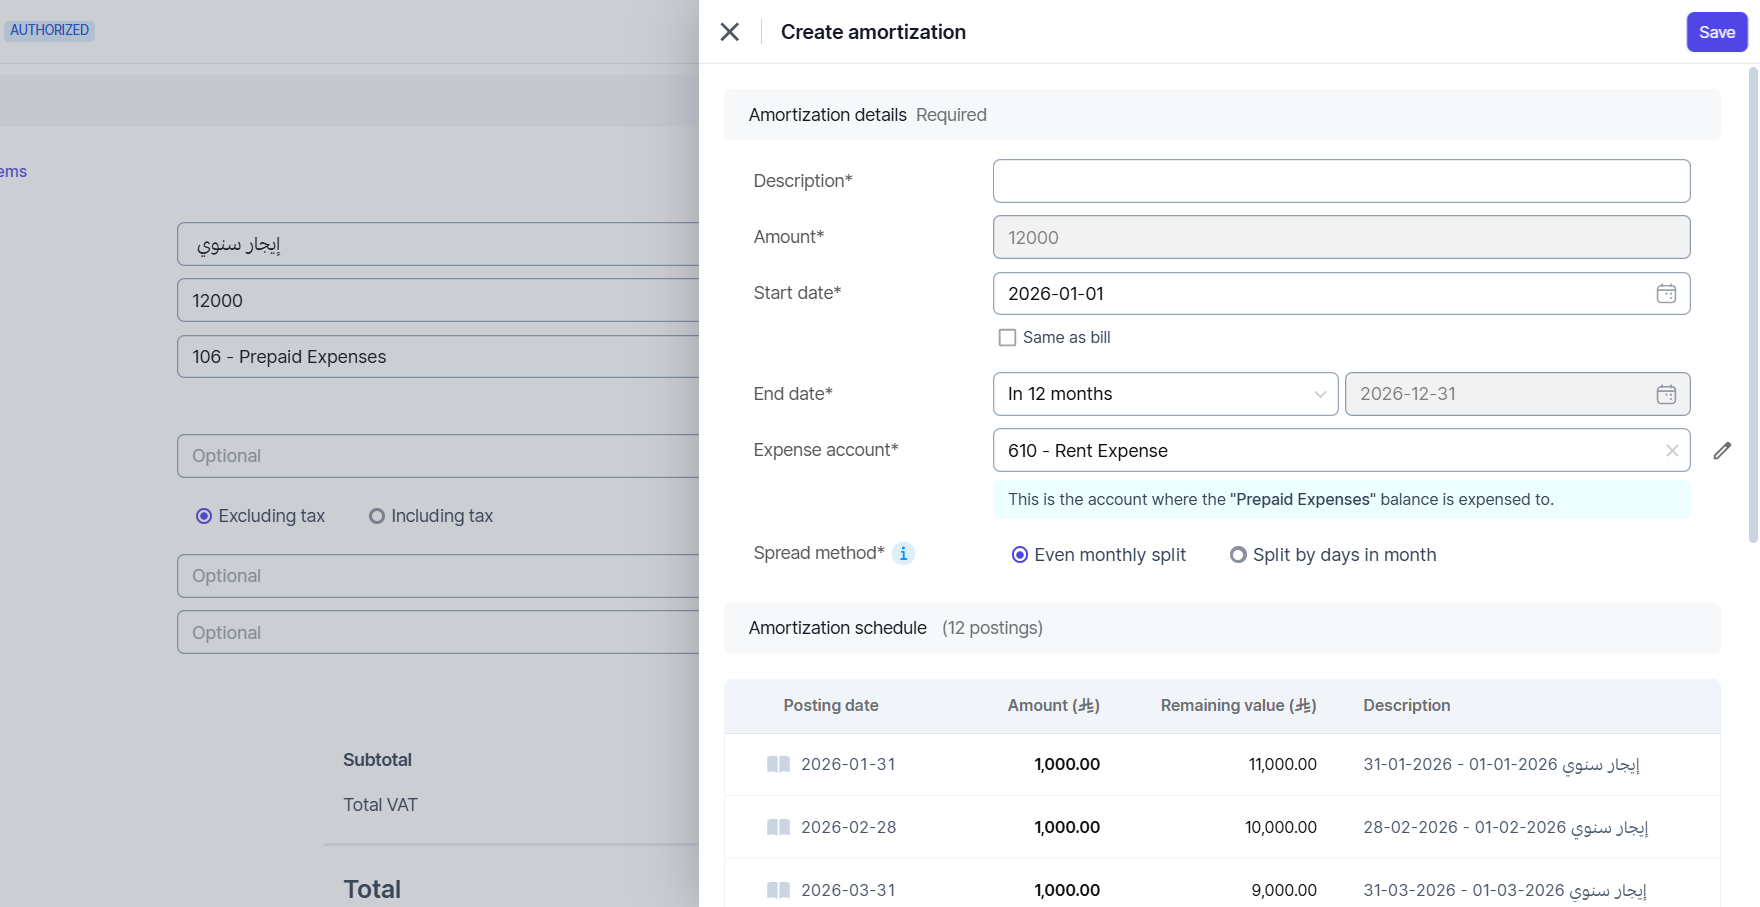Select Including tax radio option
1760x907 pixels.
[377, 517]
